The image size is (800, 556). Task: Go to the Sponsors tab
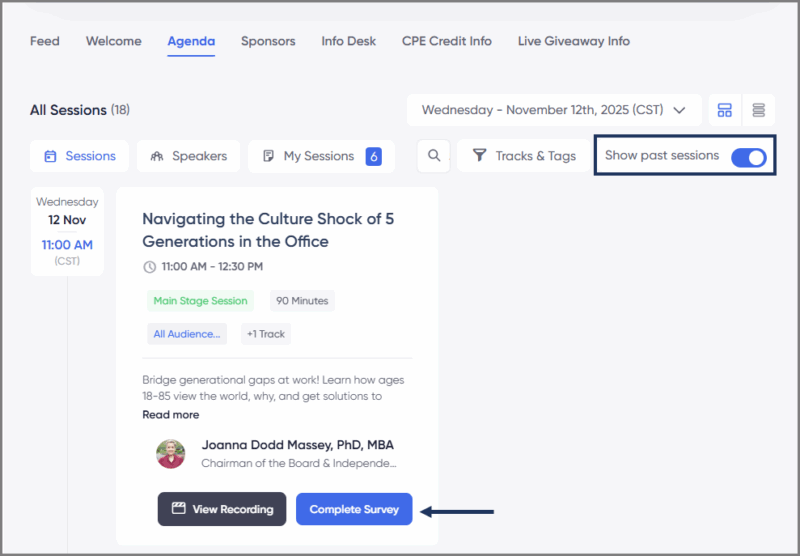(268, 41)
